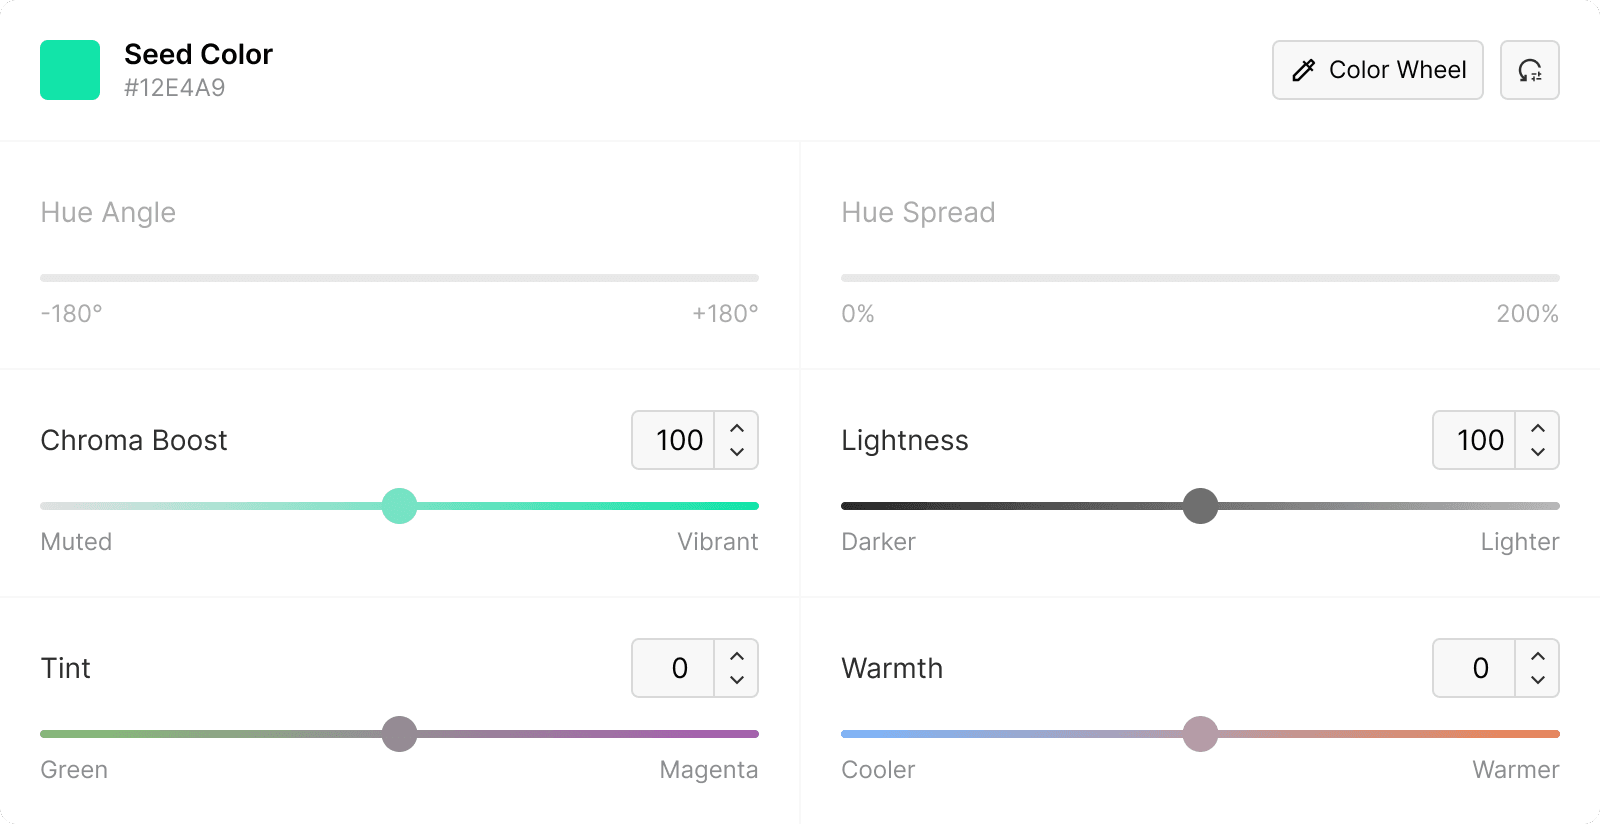Lower Warmth value with down chevron
The height and width of the screenshot is (824, 1600).
(x=1538, y=680)
